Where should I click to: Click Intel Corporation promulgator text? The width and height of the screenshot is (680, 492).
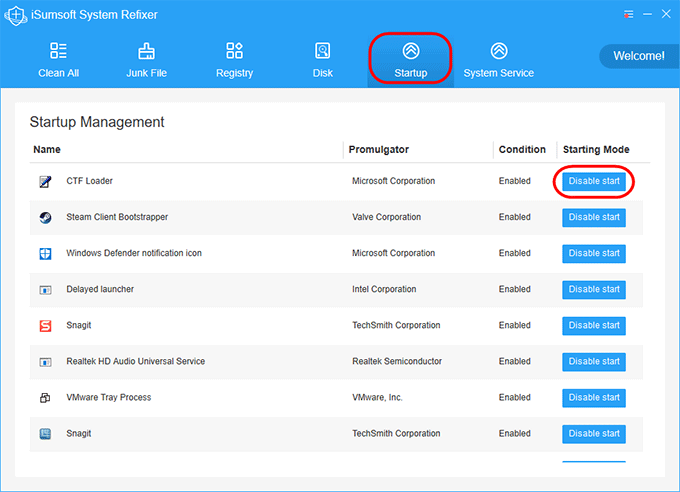click(x=384, y=289)
